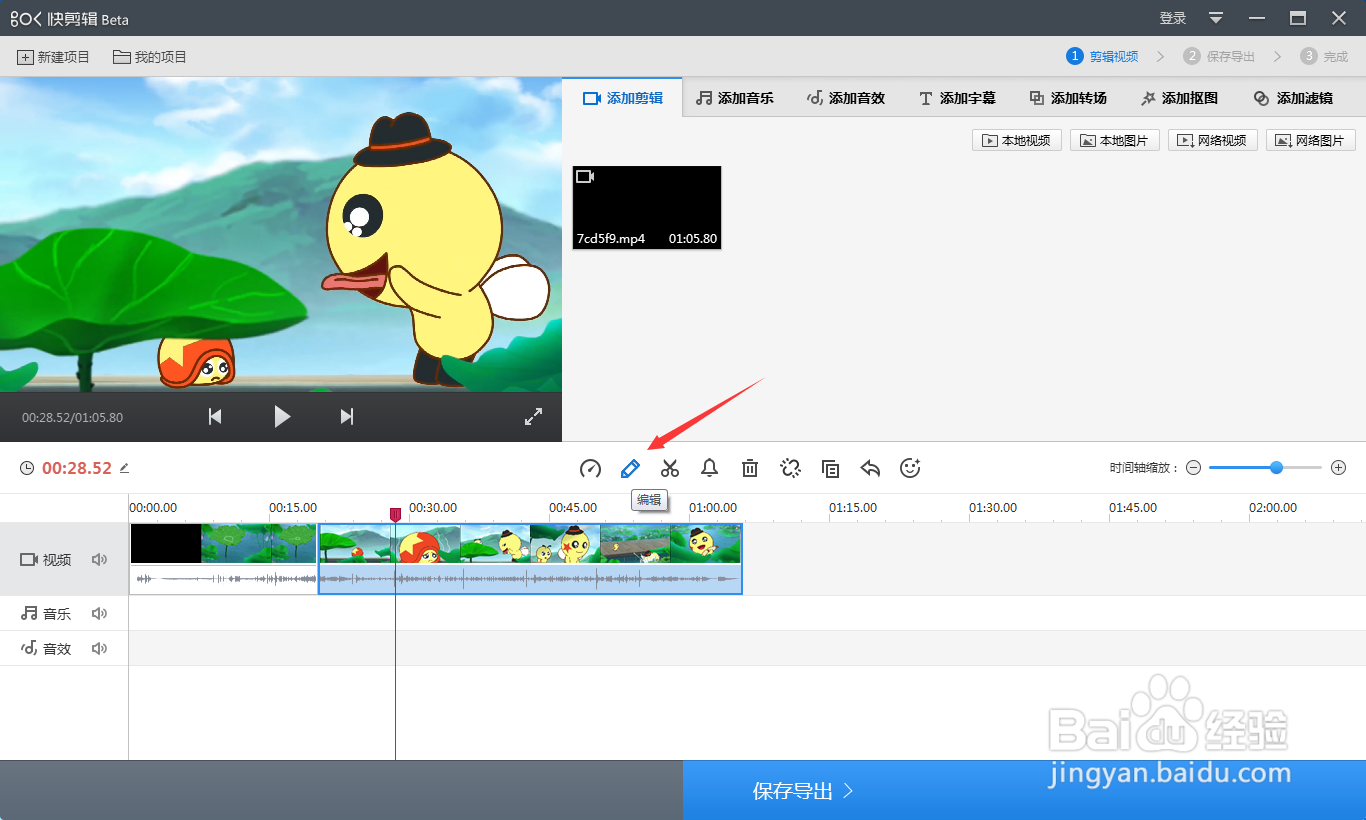Click 新建项目 button
Viewport: 1366px width, 820px height.
point(54,57)
